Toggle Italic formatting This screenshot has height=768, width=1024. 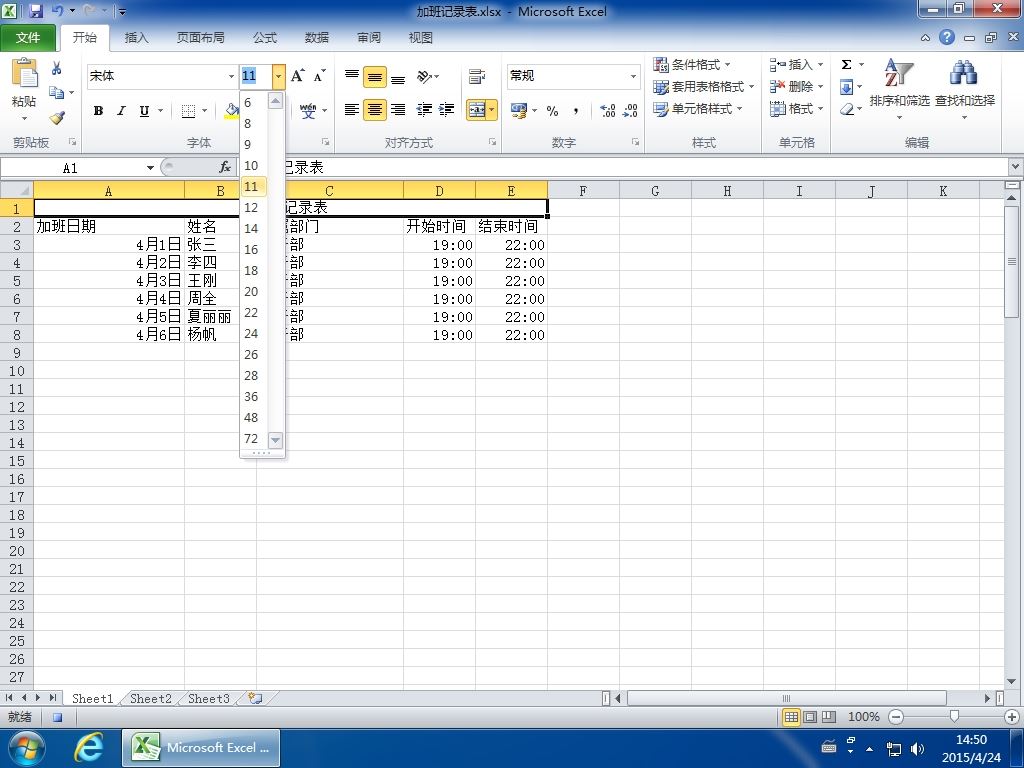click(x=121, y=111)
